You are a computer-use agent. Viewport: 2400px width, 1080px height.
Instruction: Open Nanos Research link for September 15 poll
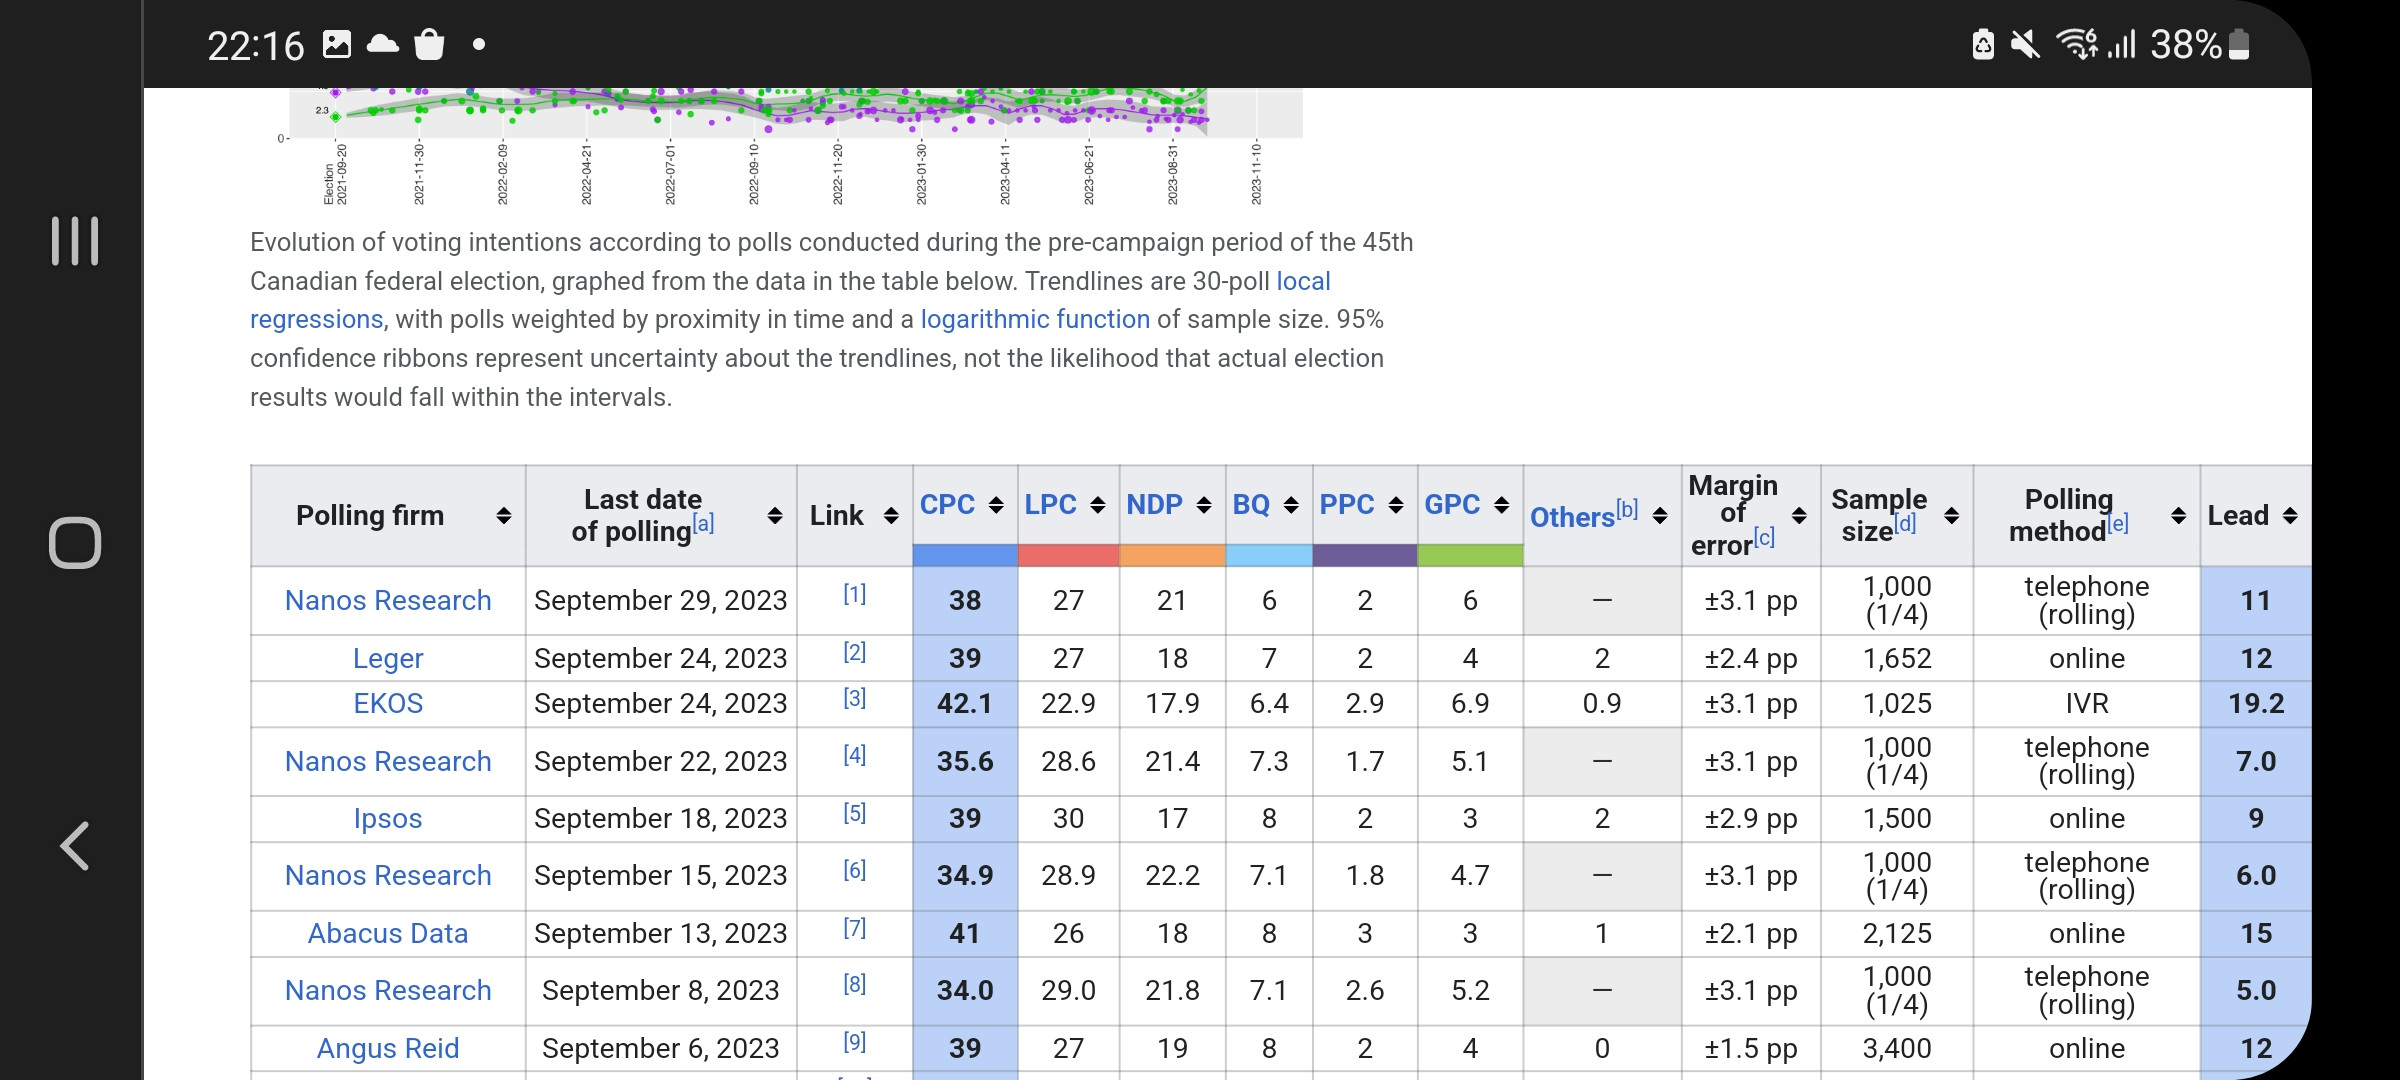[388, 875]
